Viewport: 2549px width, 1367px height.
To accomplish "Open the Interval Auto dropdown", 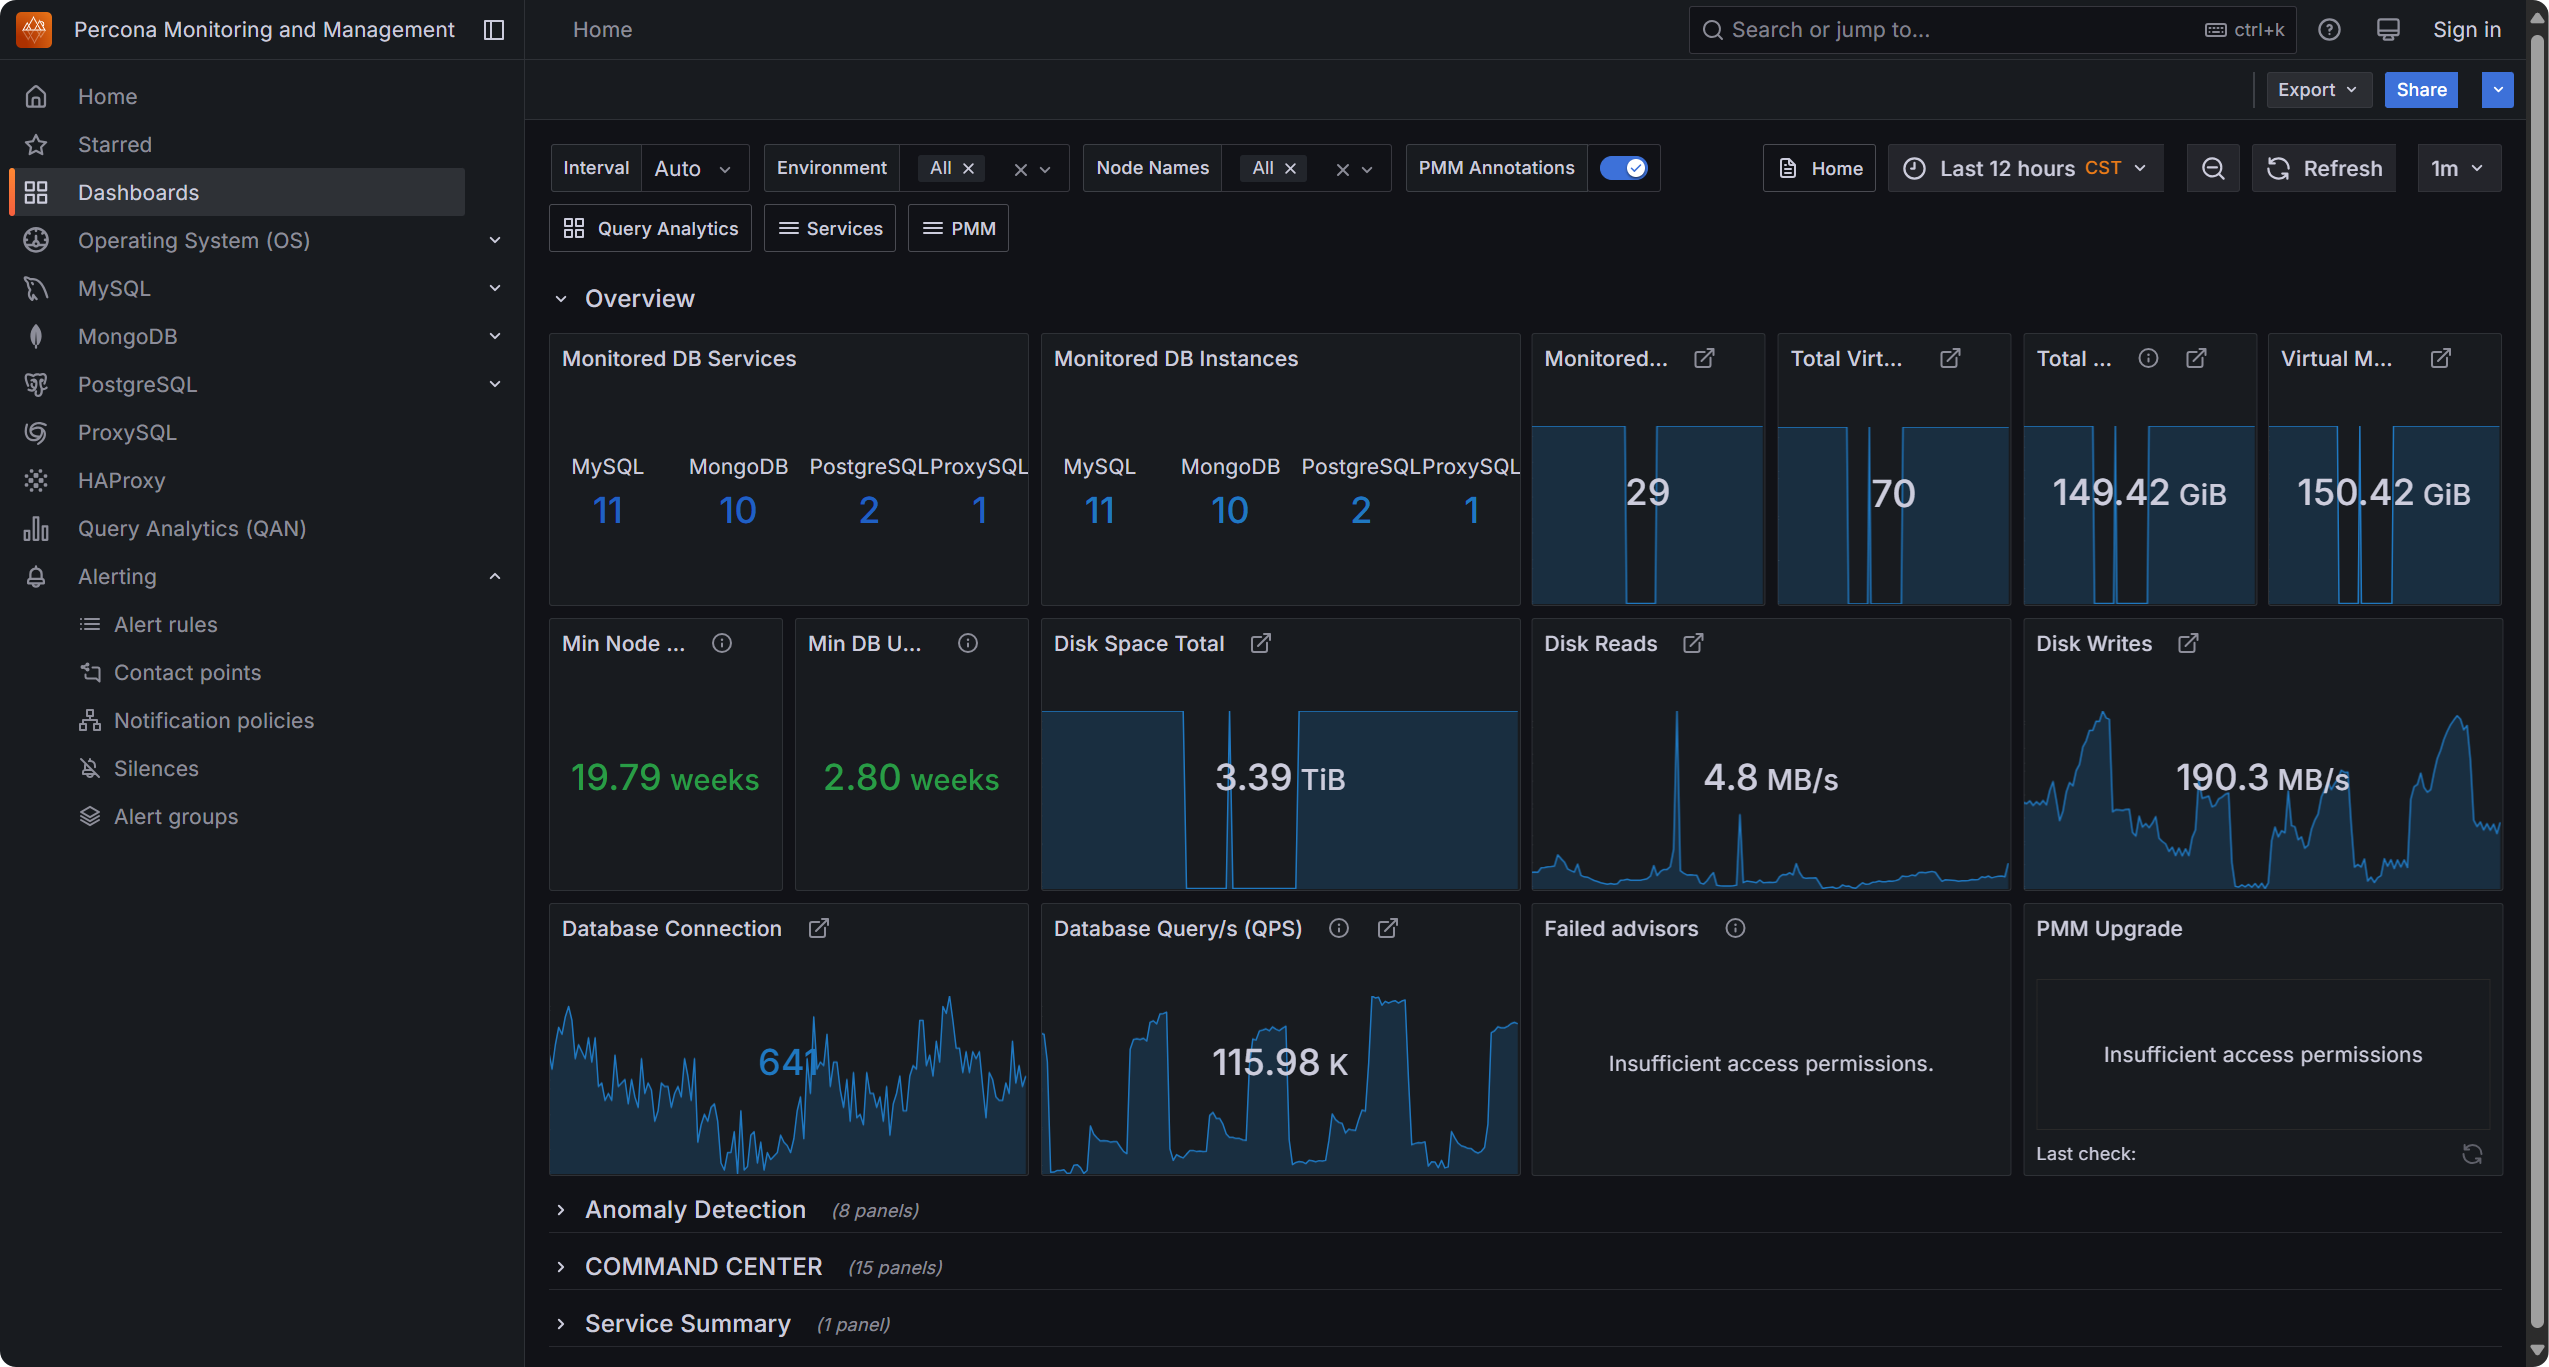I will click(x=695, y=168).
